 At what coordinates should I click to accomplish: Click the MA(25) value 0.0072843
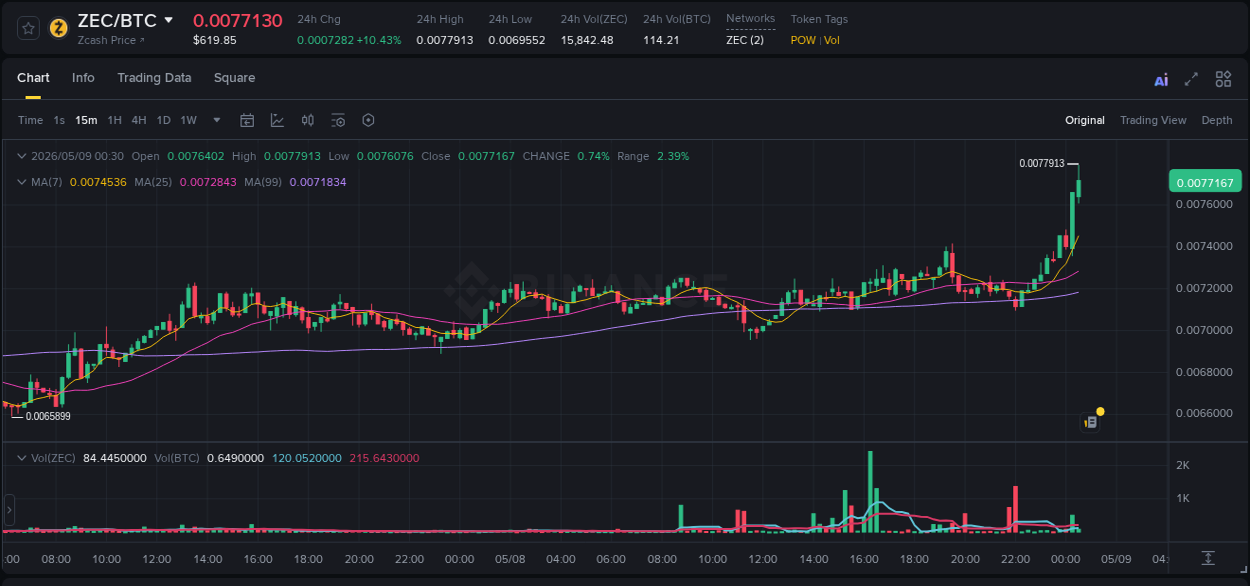(208, 182)
